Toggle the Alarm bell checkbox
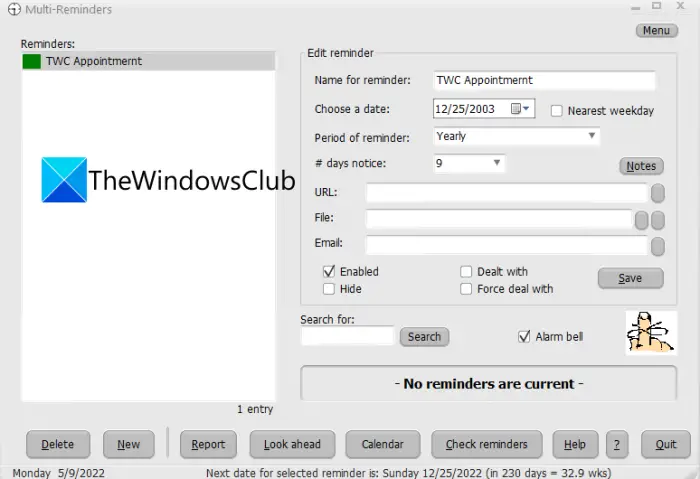Screen dimensions: 700x479 pyautogui.click(x=524, y=337)
